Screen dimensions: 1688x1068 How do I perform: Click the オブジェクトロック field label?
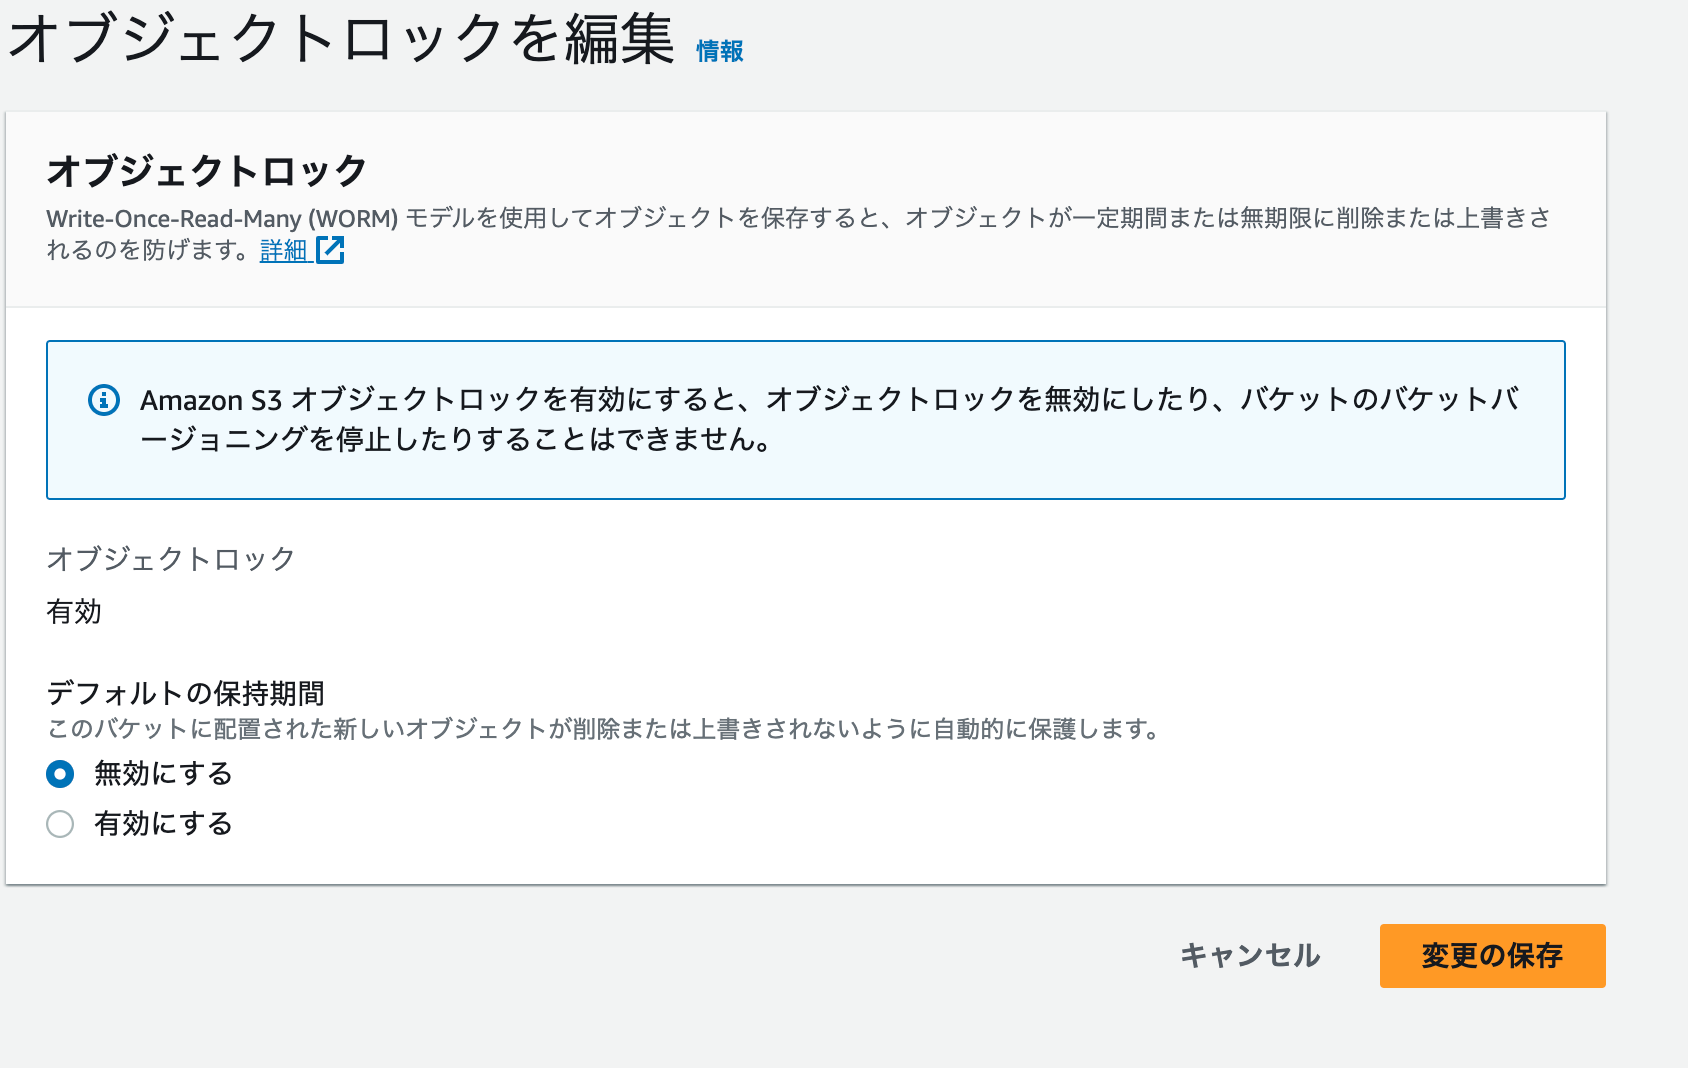(171, 559)
